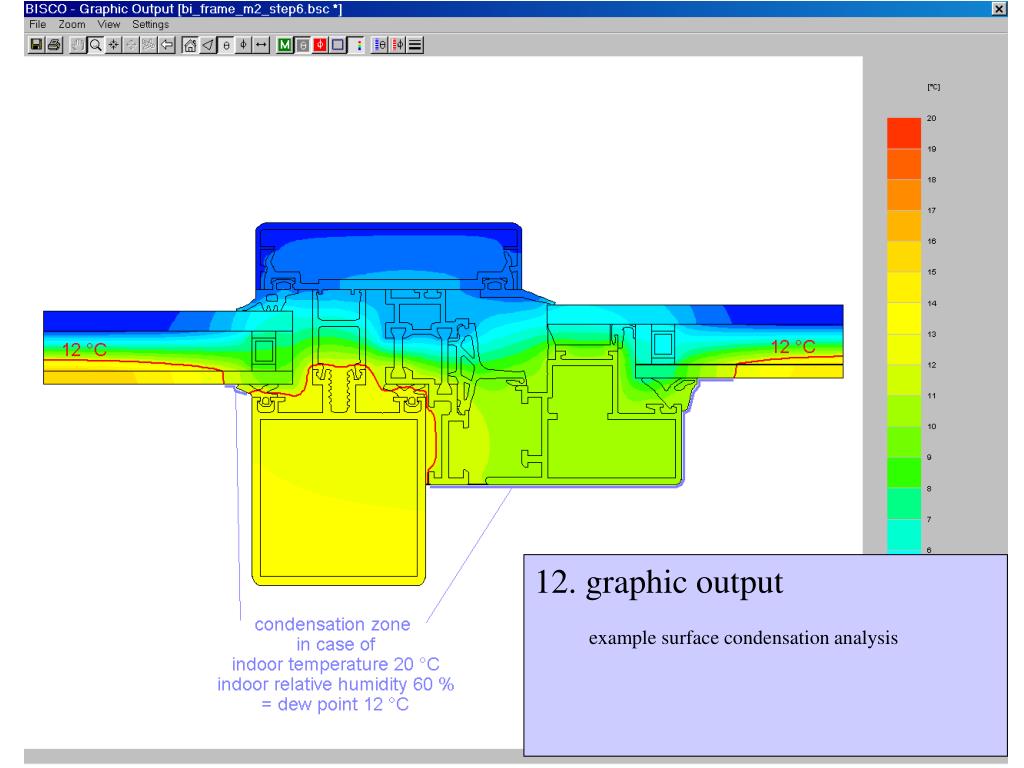Open the Zoom menu
This screenshot has height=768, width=1024.
click(72, 24)
